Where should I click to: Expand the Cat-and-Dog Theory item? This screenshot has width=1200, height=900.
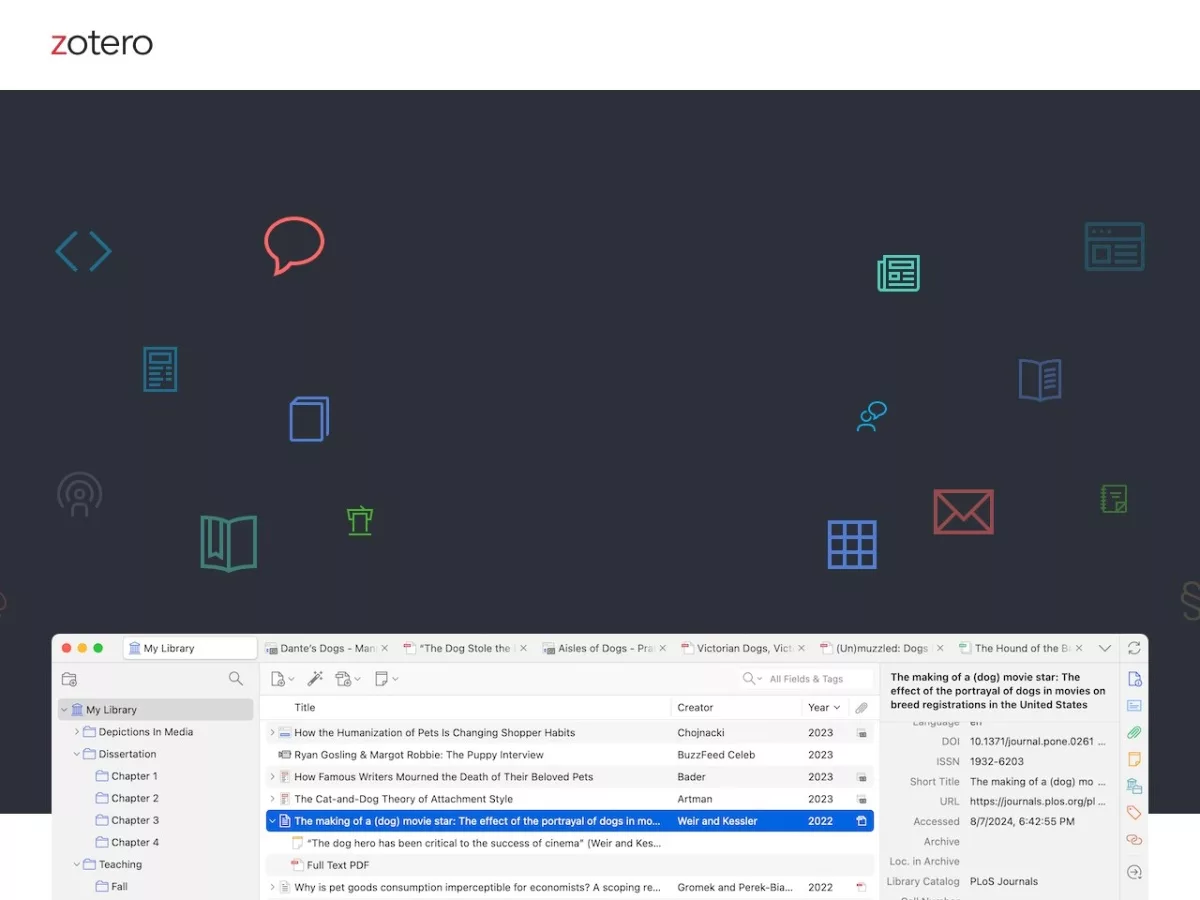coord(272,799)
